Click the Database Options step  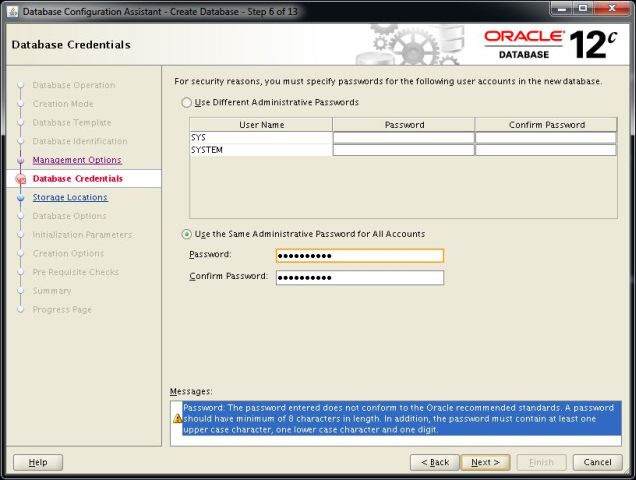69,216
